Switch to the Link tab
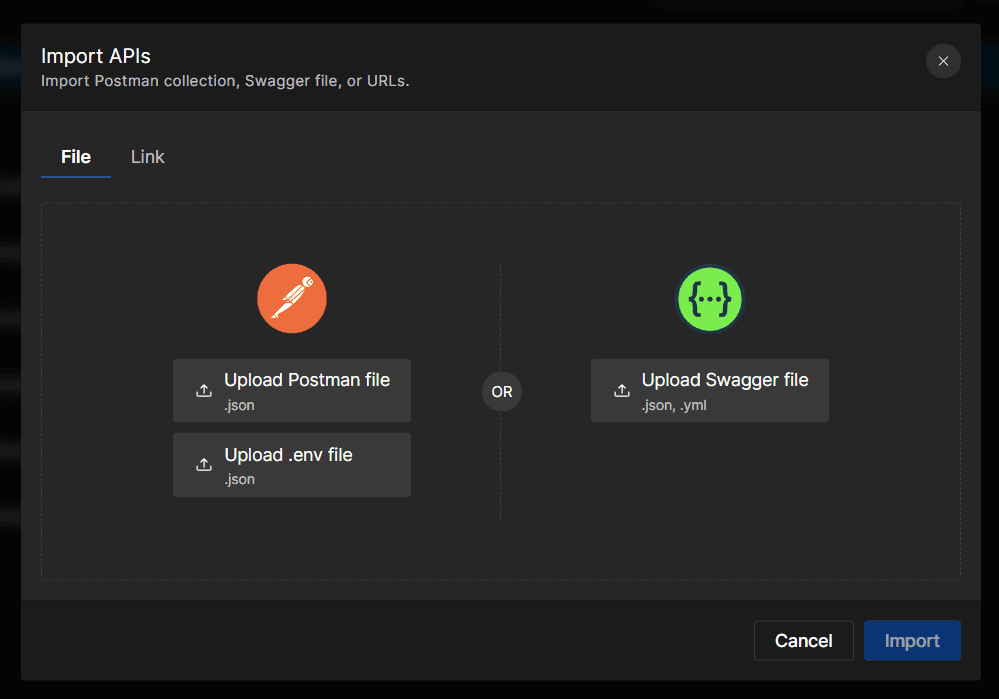999x699 pixels. [x=148, y=157]
